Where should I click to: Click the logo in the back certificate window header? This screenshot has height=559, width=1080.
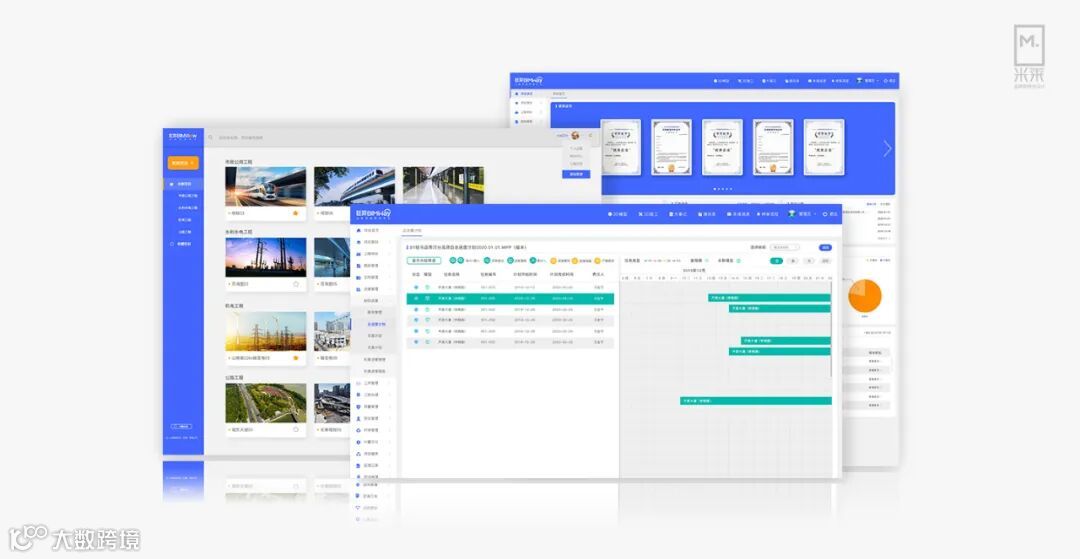point(528,81)
